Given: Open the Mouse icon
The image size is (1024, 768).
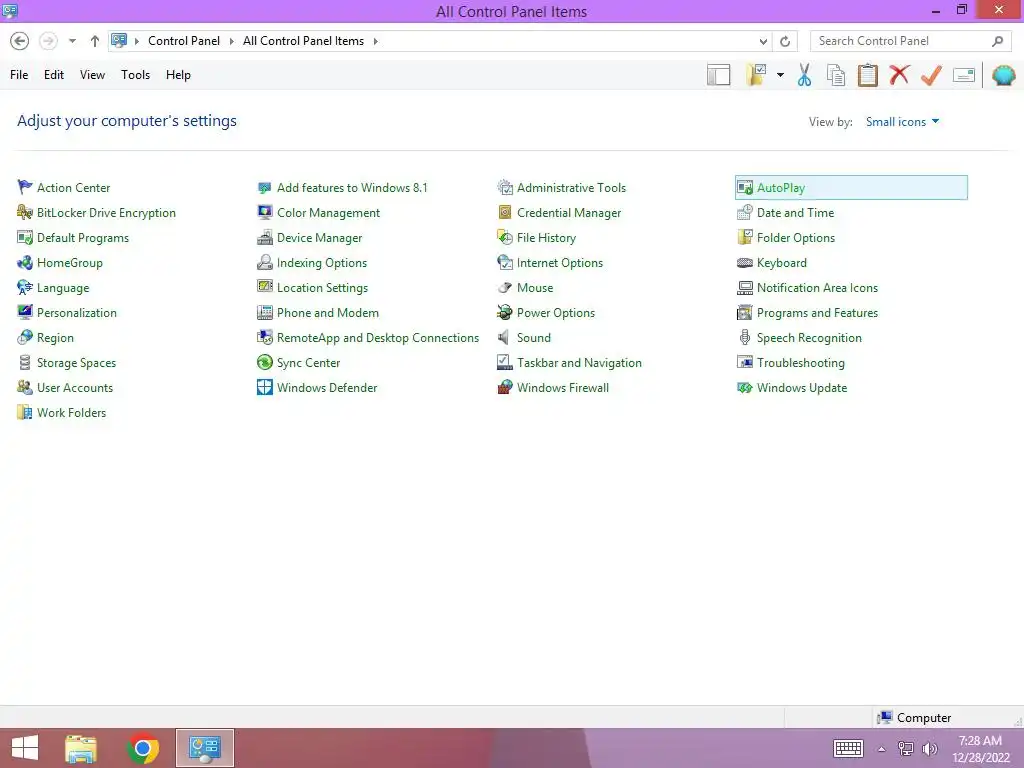Looking at the screenshot, I should (505, 288).
